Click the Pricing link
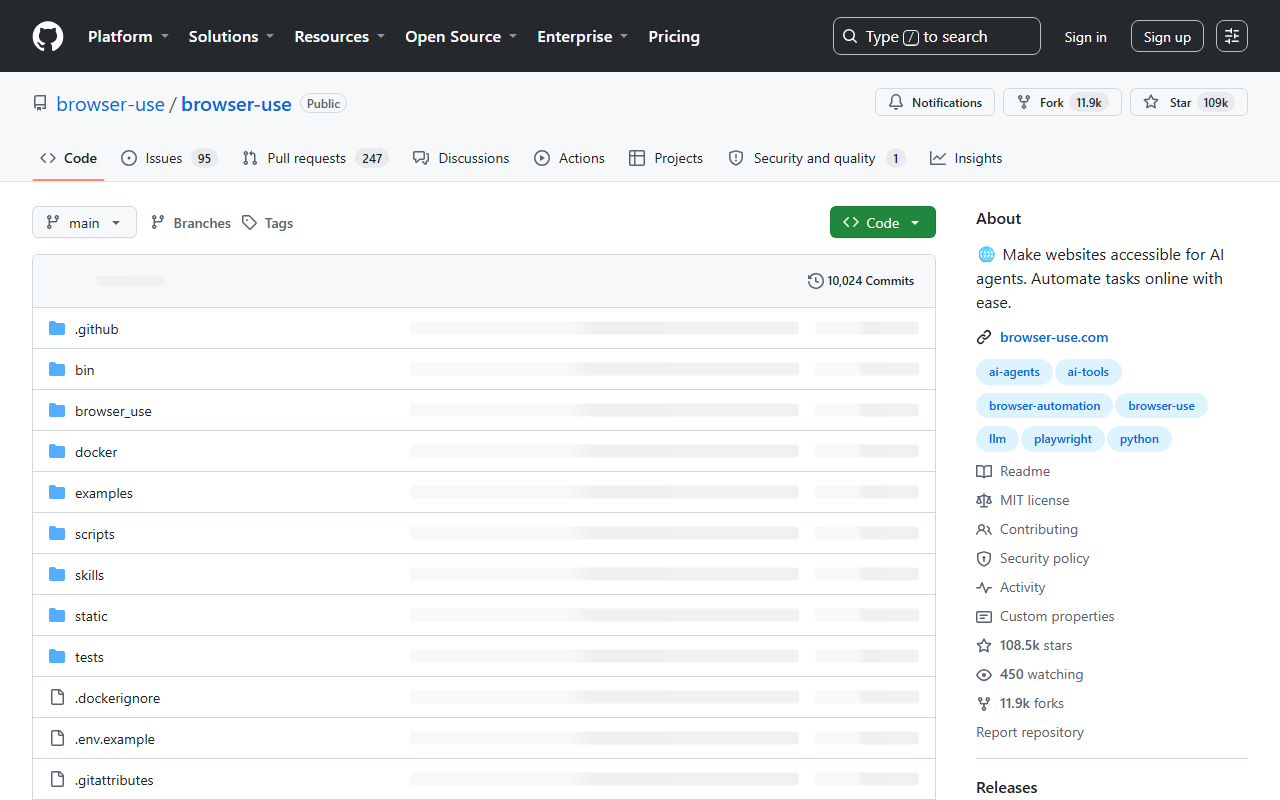1280x800 pixels. [x=674, y=37]
